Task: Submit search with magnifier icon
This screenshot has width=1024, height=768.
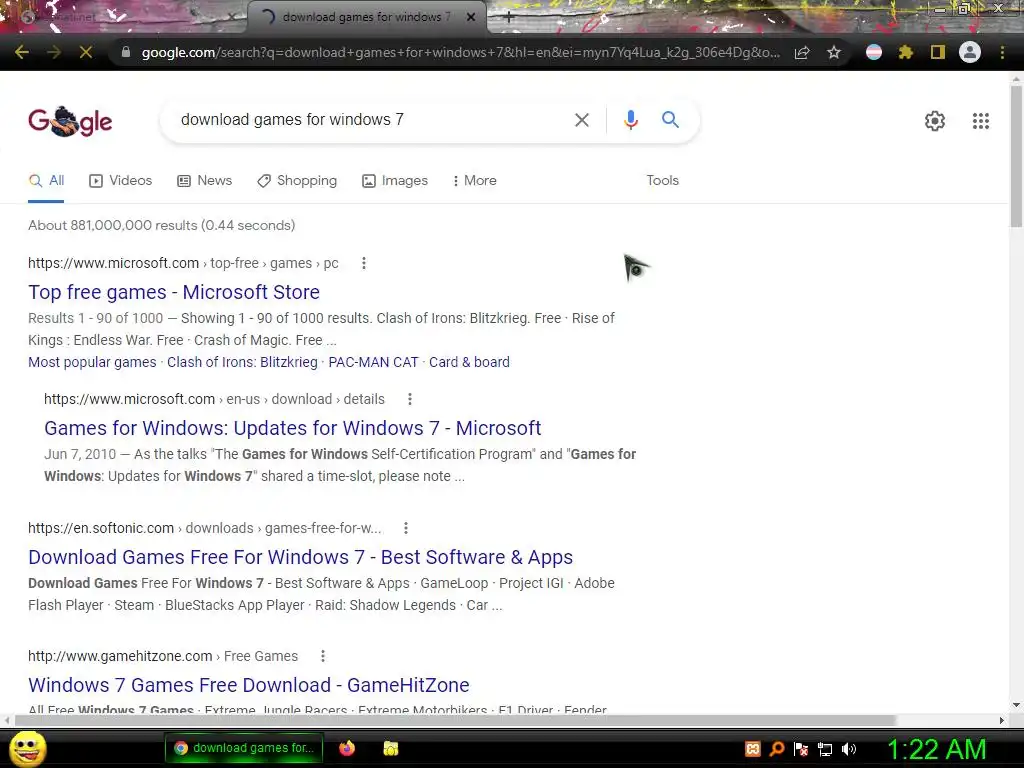Action: [670, 120]
